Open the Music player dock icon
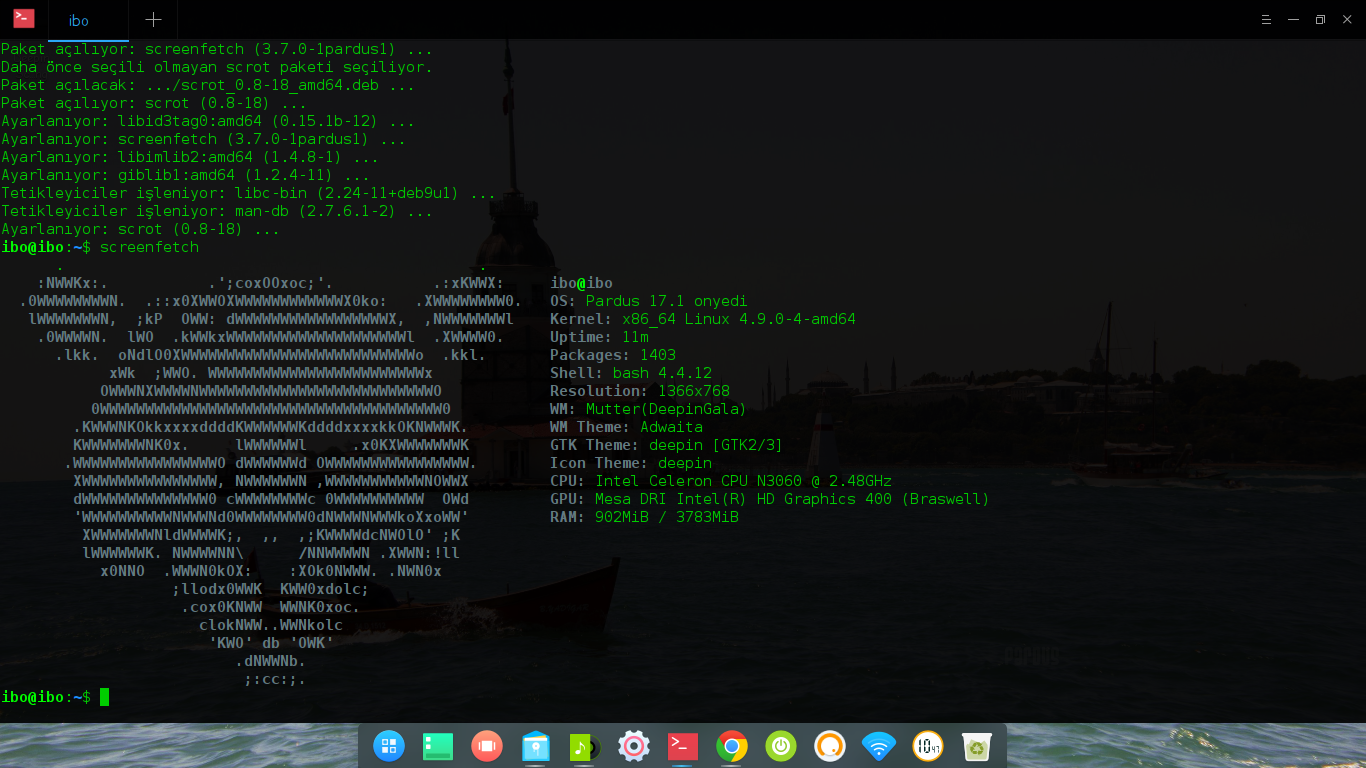The height and width of the screenshot is (768, 1366). pos(584,746)
